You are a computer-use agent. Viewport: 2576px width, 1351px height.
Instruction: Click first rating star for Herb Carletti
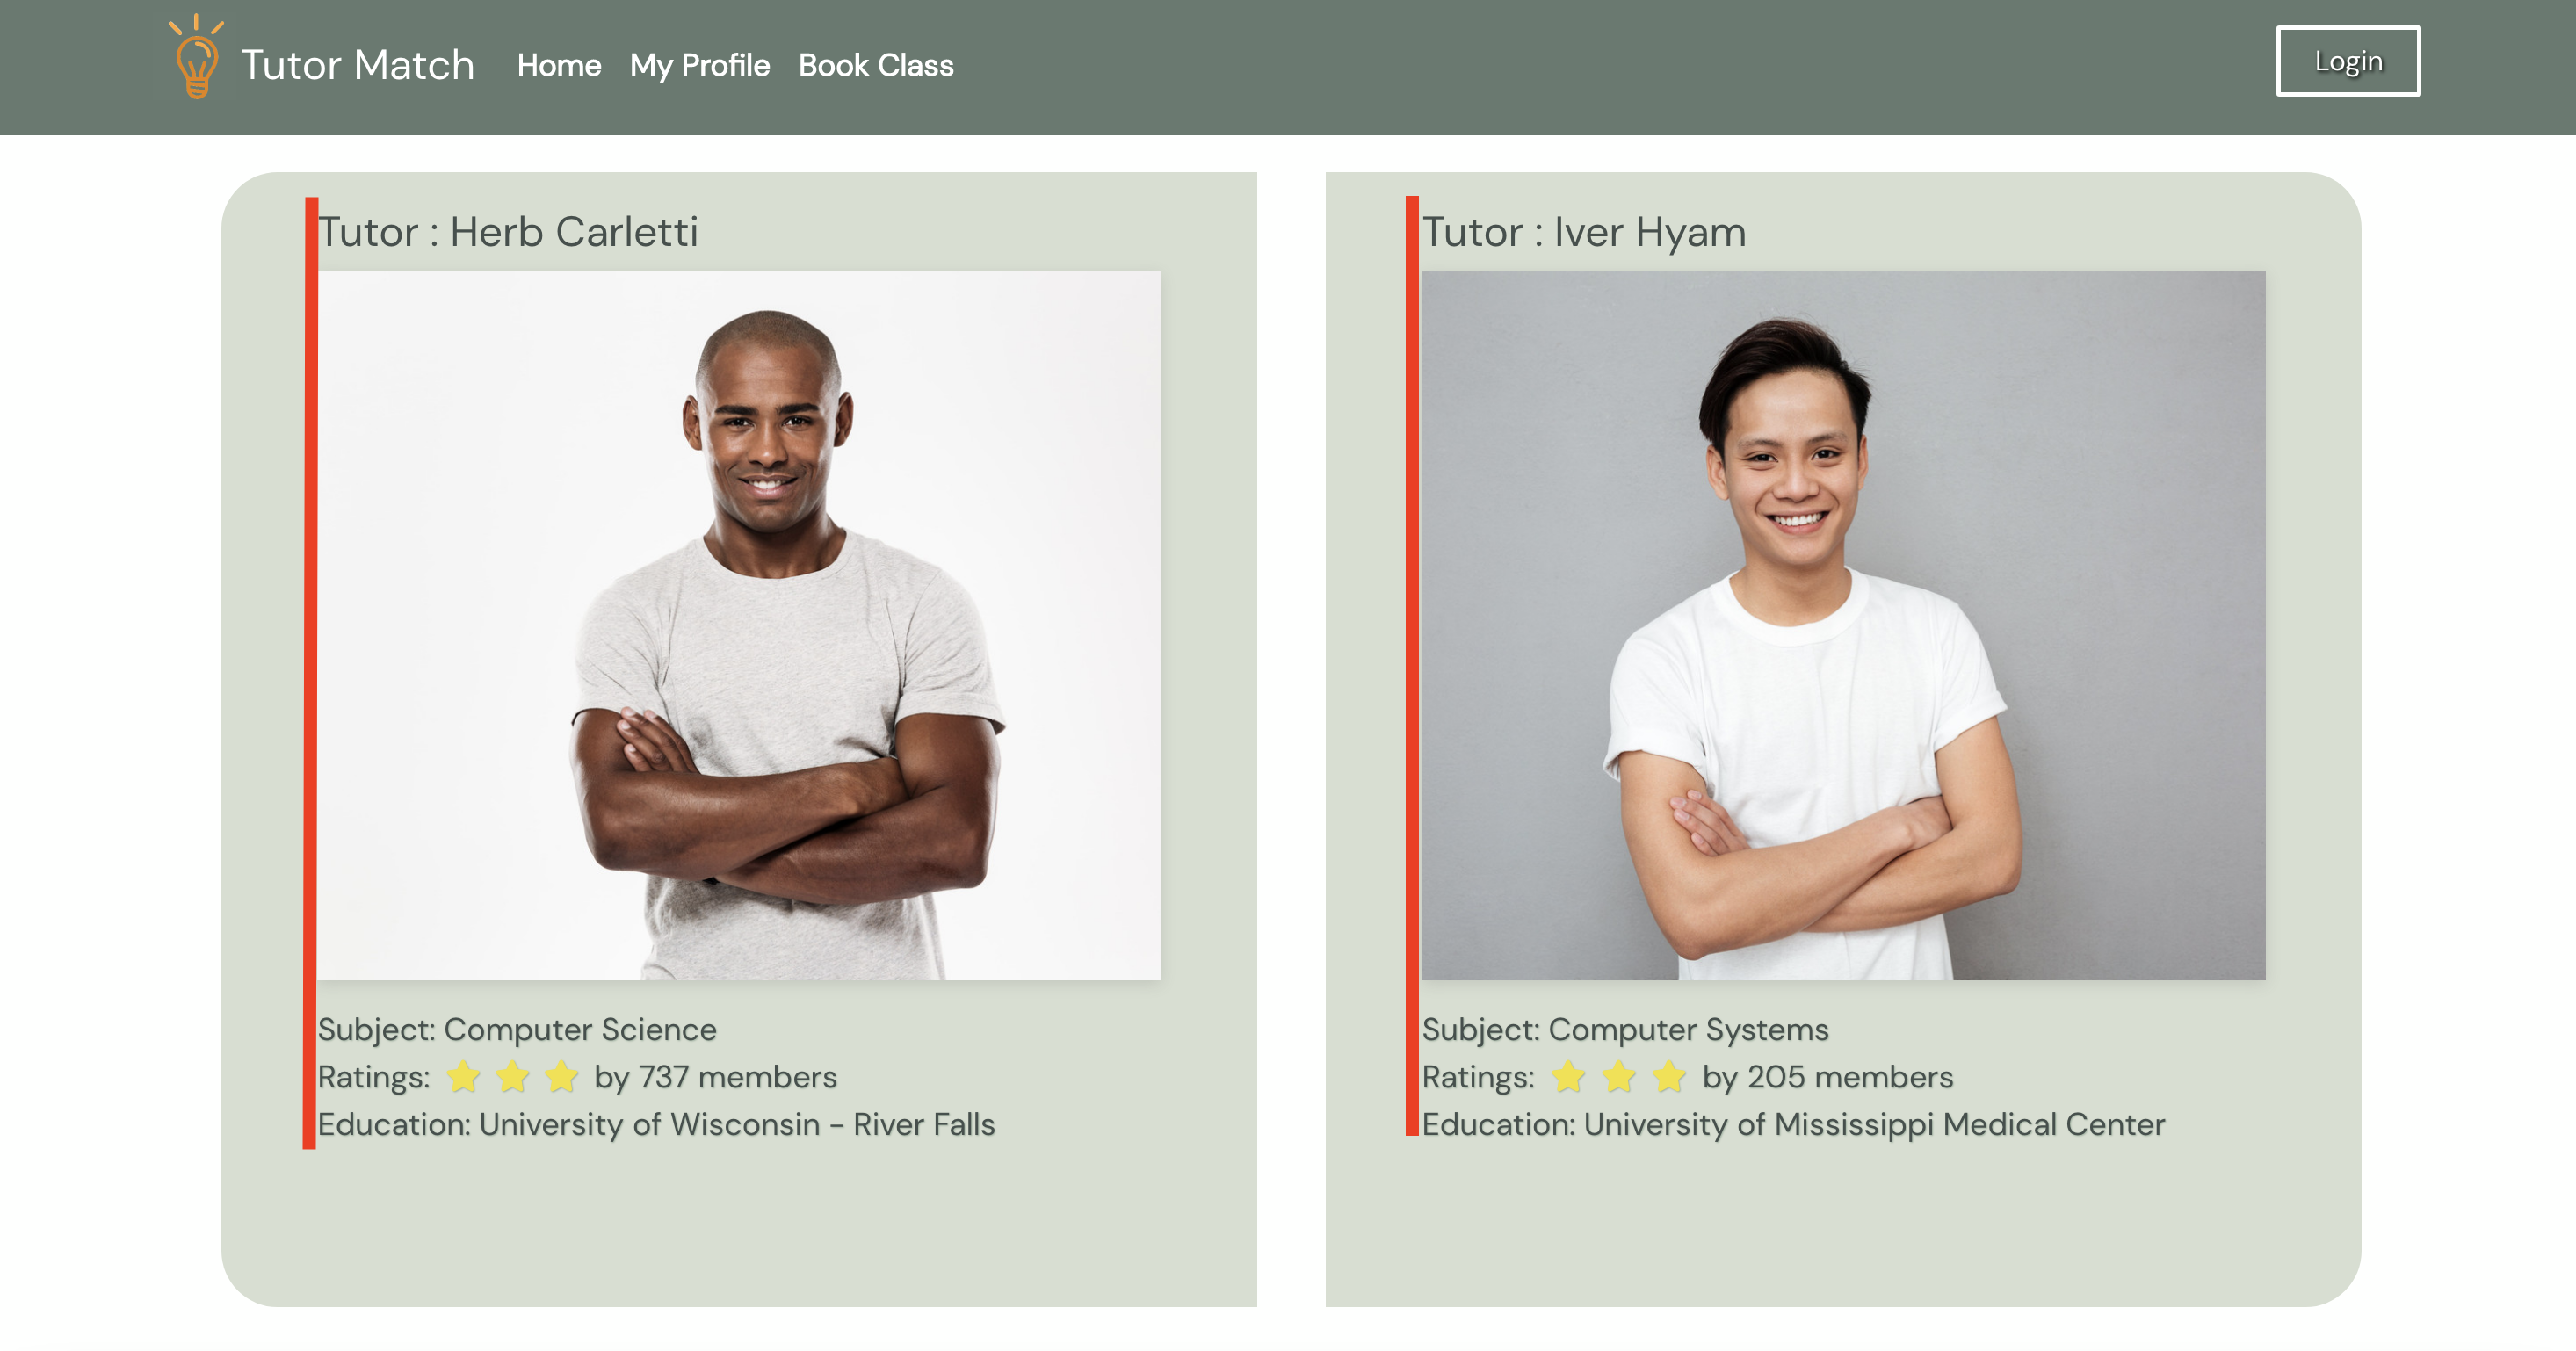click(463, 1077)
